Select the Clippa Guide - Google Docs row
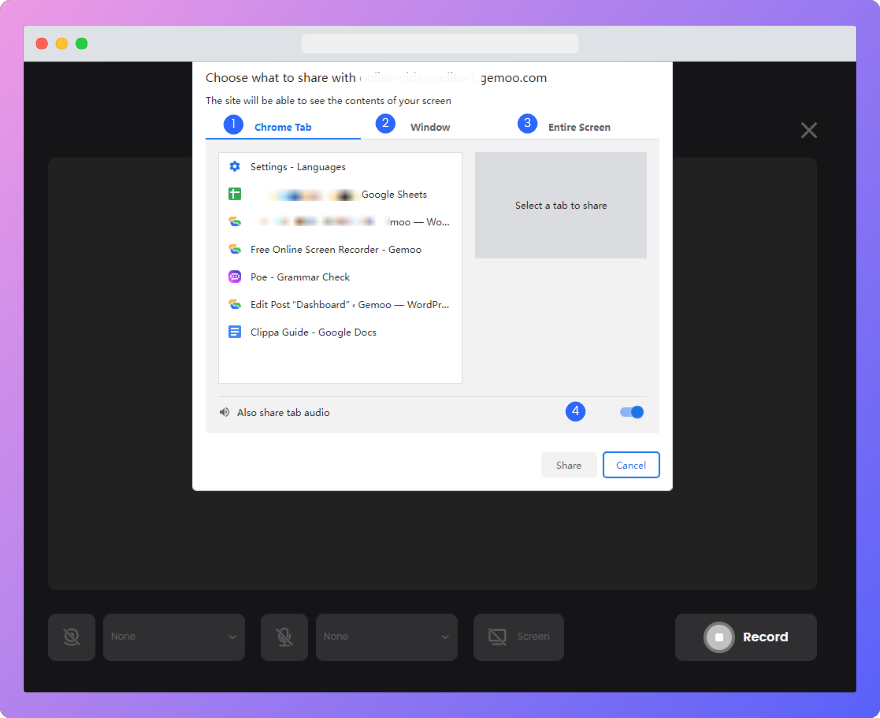 [340, 332]
